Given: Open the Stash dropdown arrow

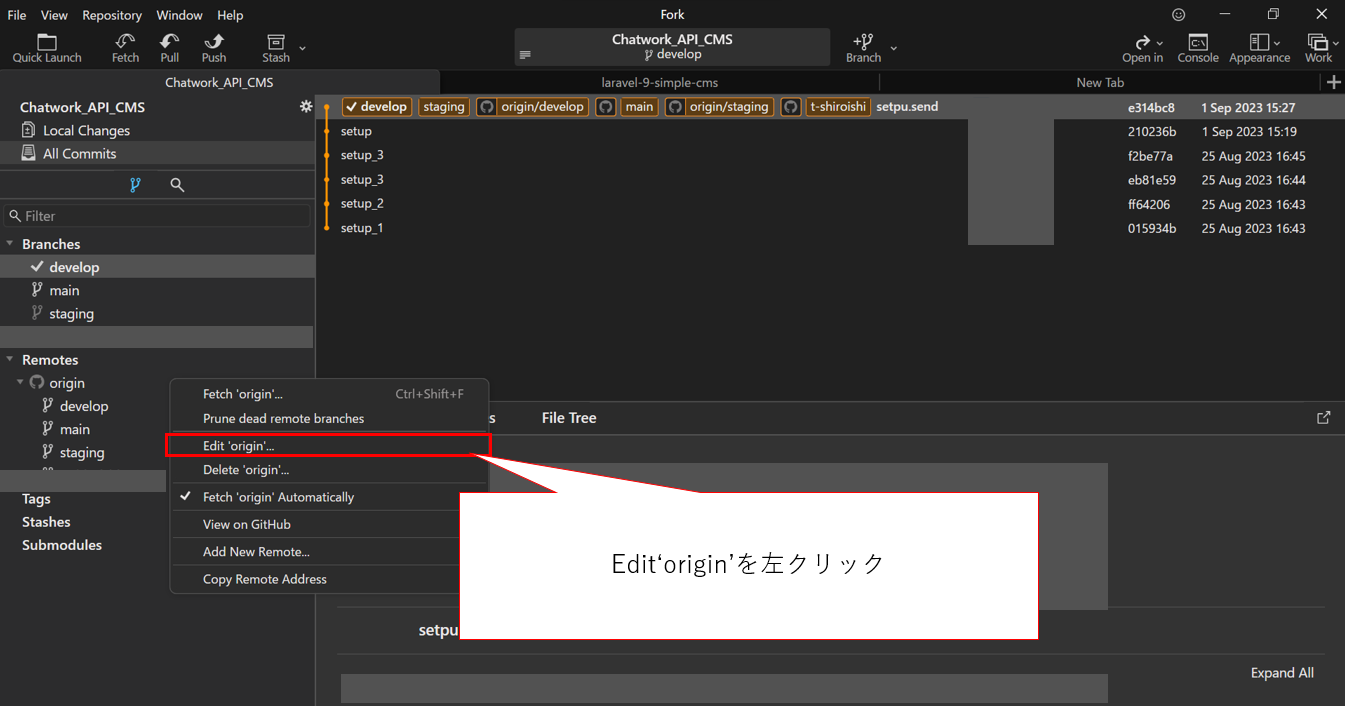Looking at the screenshot, I should (x=302, y=47).
